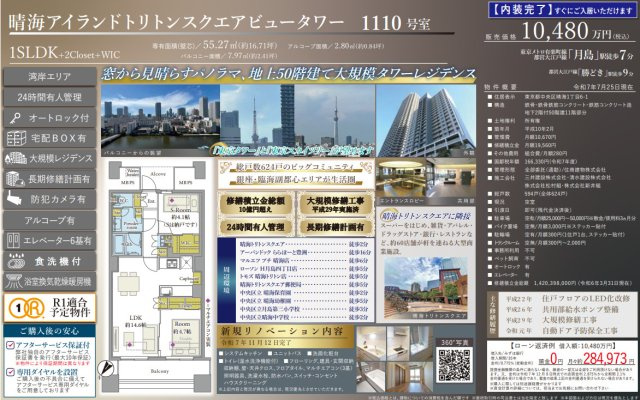Click the 284,973 monthly repayment amount
Viewport: 640px width, 400px height.
pyautogui.click(x=605, y=359)
